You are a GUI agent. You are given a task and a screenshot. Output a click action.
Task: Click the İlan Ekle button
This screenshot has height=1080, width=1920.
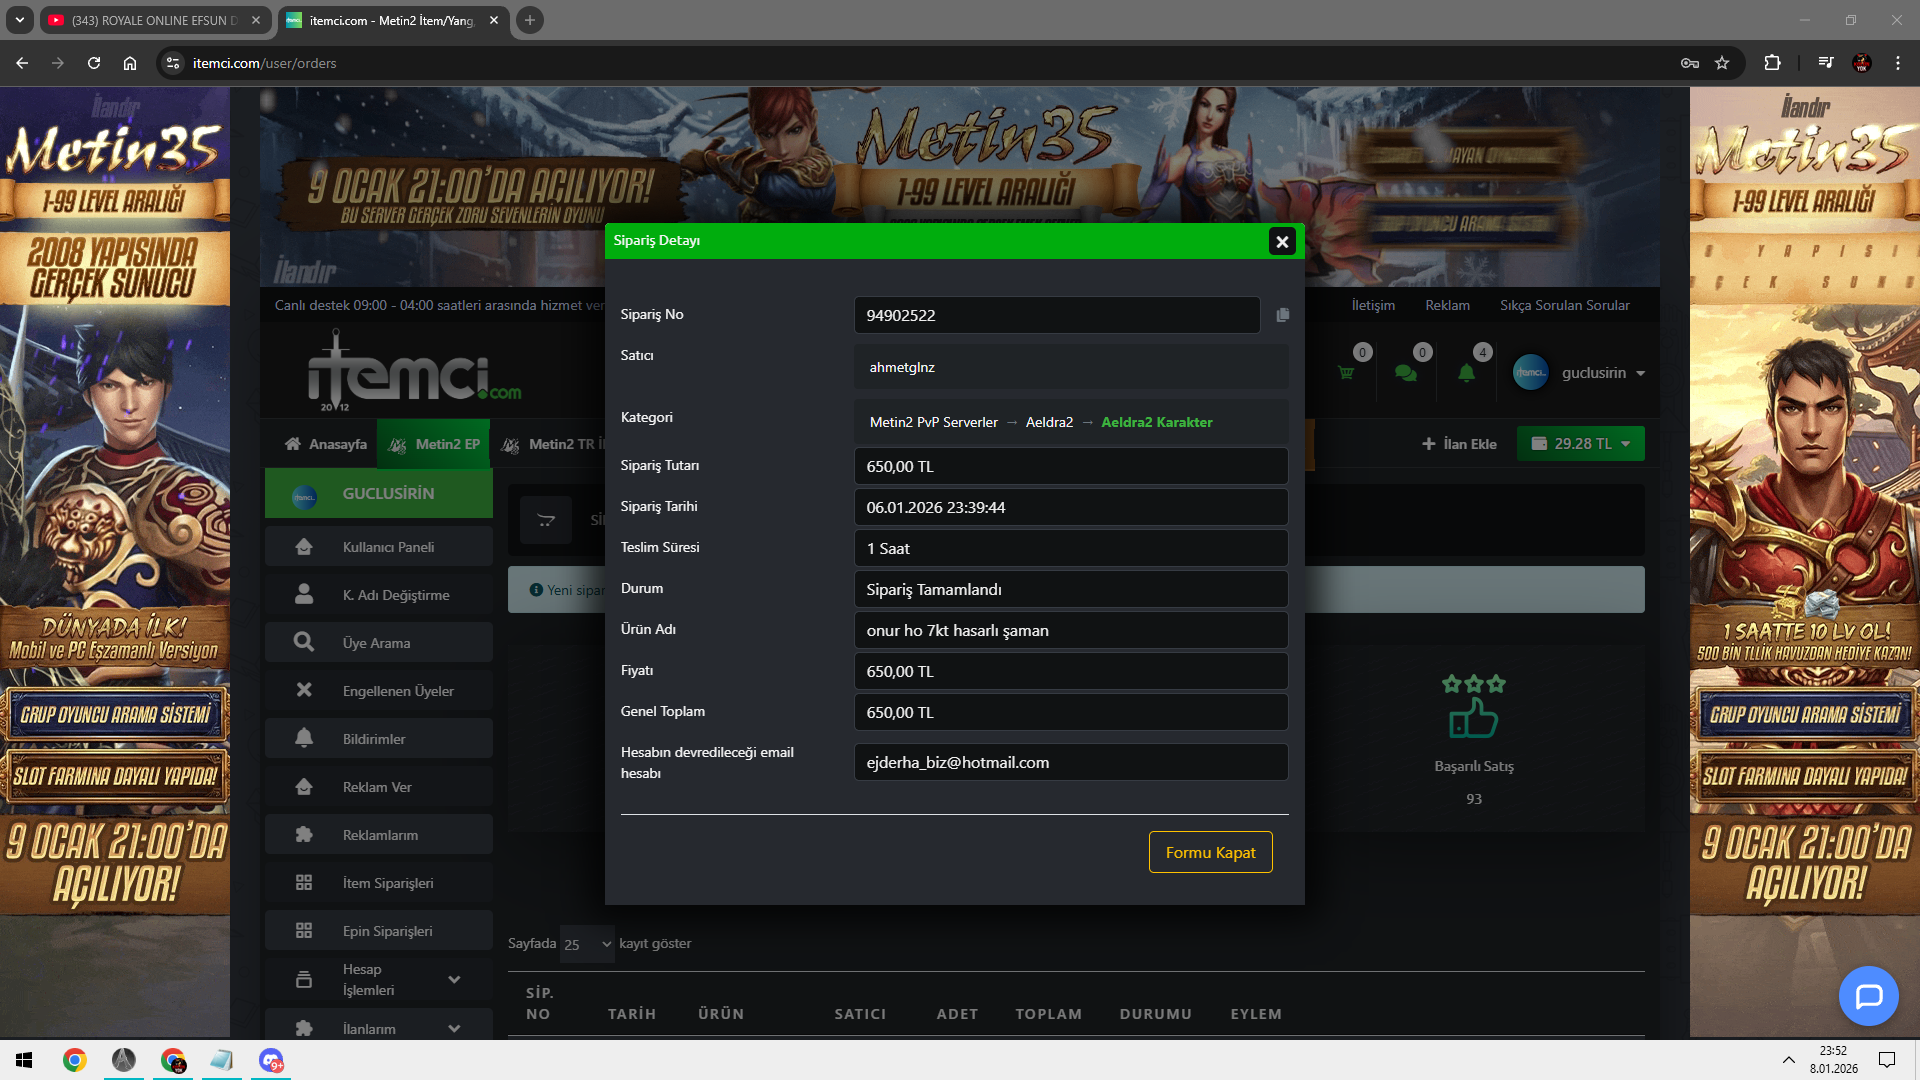pyautogui.click(x=1459, y=444)
